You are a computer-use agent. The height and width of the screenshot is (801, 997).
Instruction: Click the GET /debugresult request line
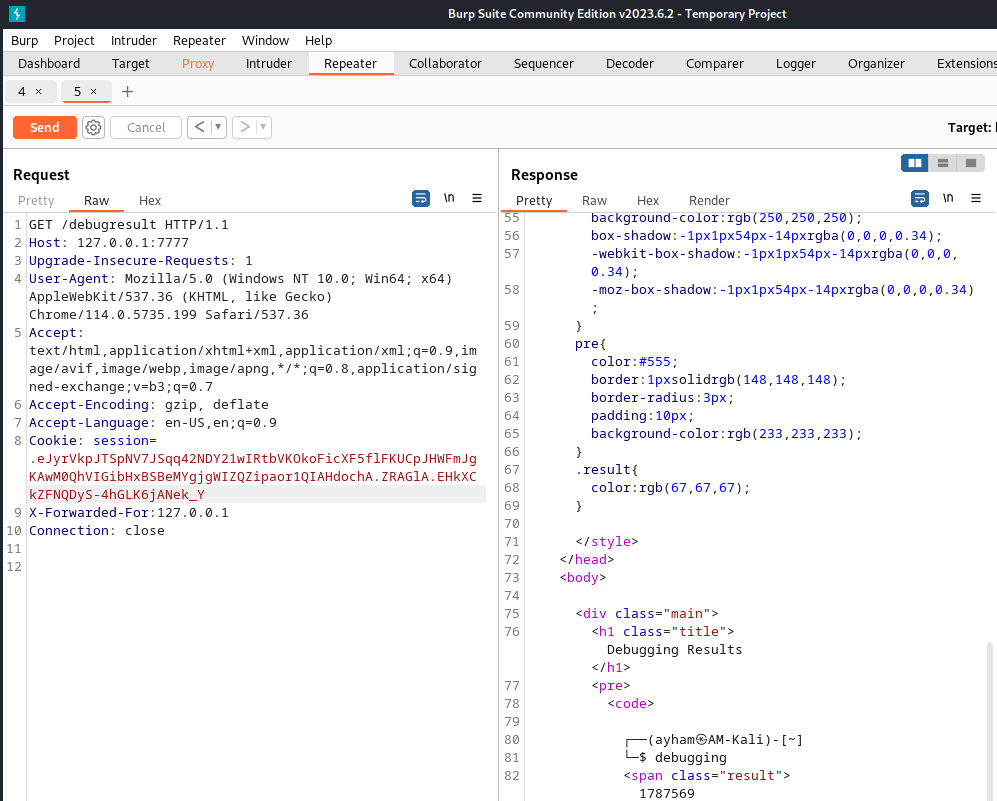pos(128,224)
